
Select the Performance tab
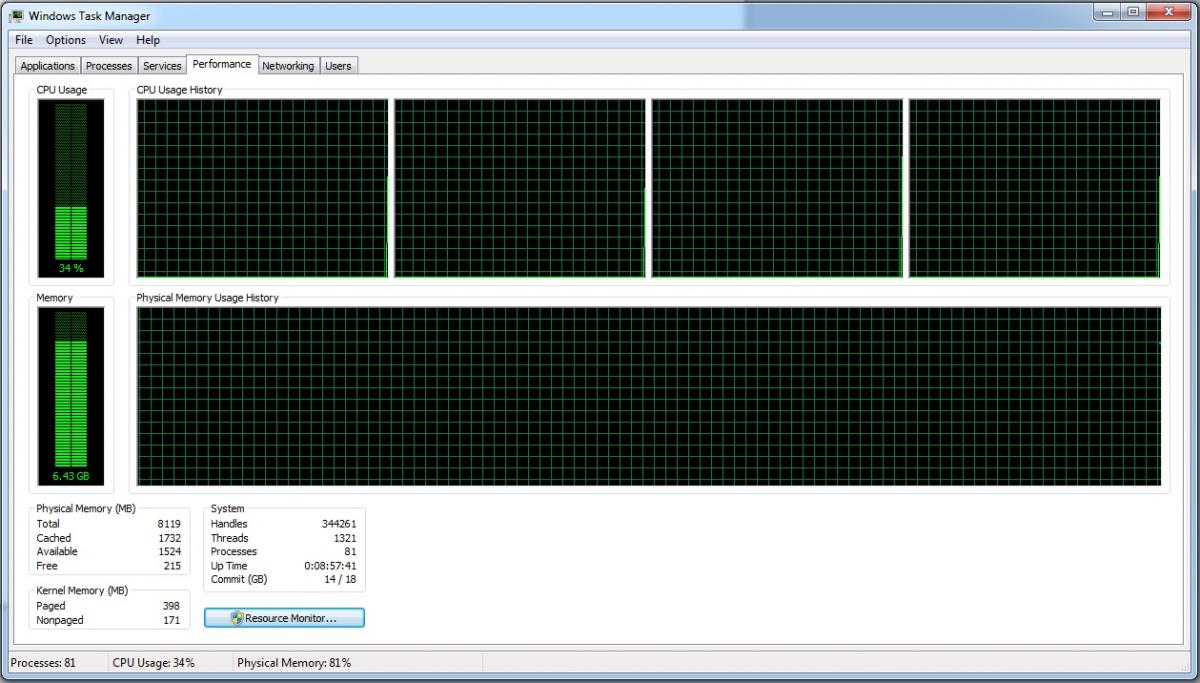[x=222, y=64]
